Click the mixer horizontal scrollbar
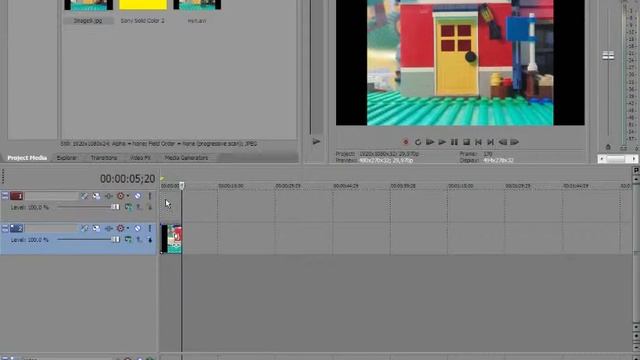The image size is (640, 360). 617,159
